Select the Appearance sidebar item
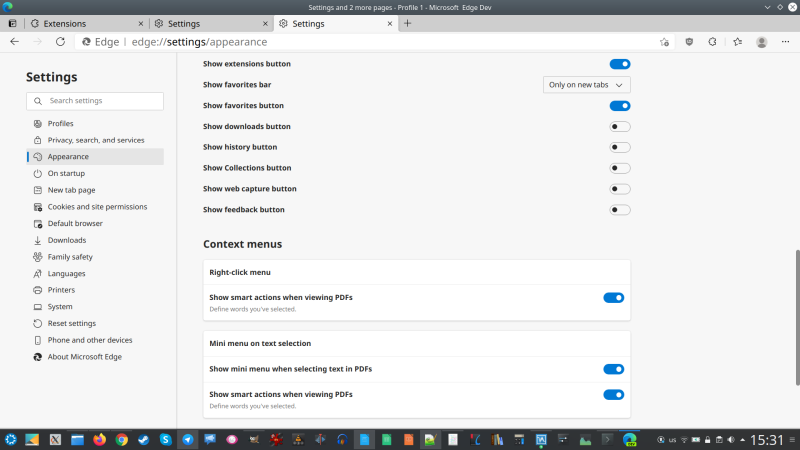800x450 pixels. [95, 157]
